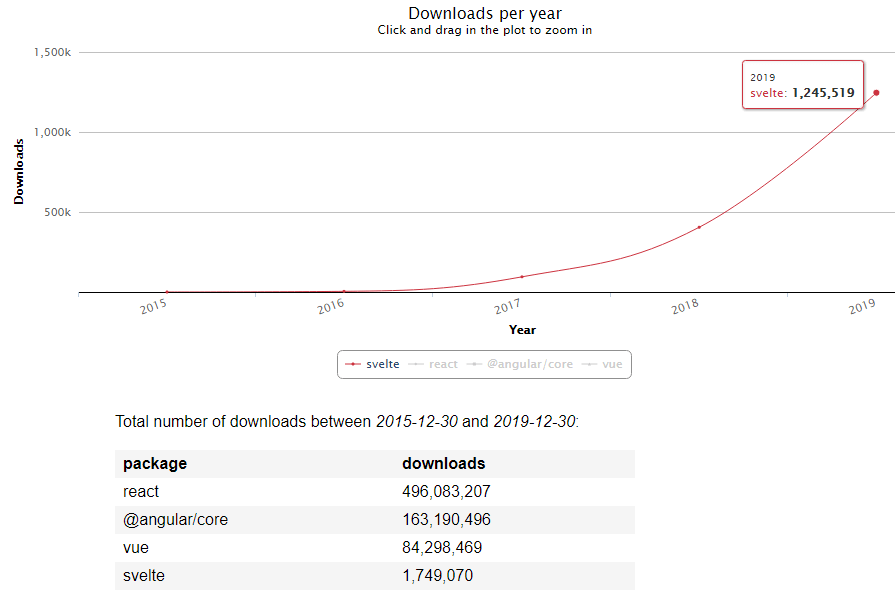Click the @angular/core downloads value 163,190,496
This screenshot has height=600, width=895.
[446, 520]
